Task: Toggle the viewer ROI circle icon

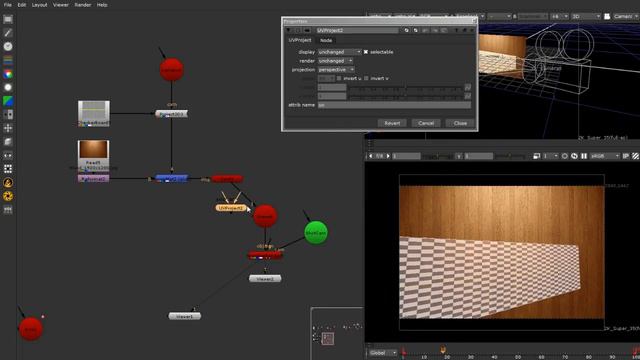Action: click(564, 156)
